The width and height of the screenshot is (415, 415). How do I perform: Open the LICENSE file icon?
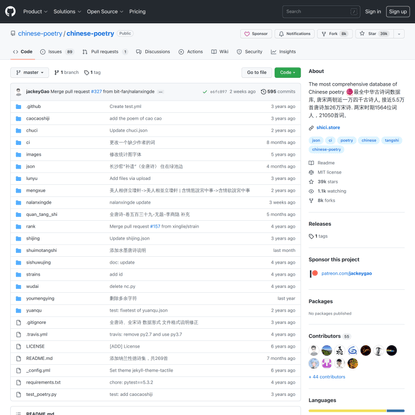coord(19,347)
